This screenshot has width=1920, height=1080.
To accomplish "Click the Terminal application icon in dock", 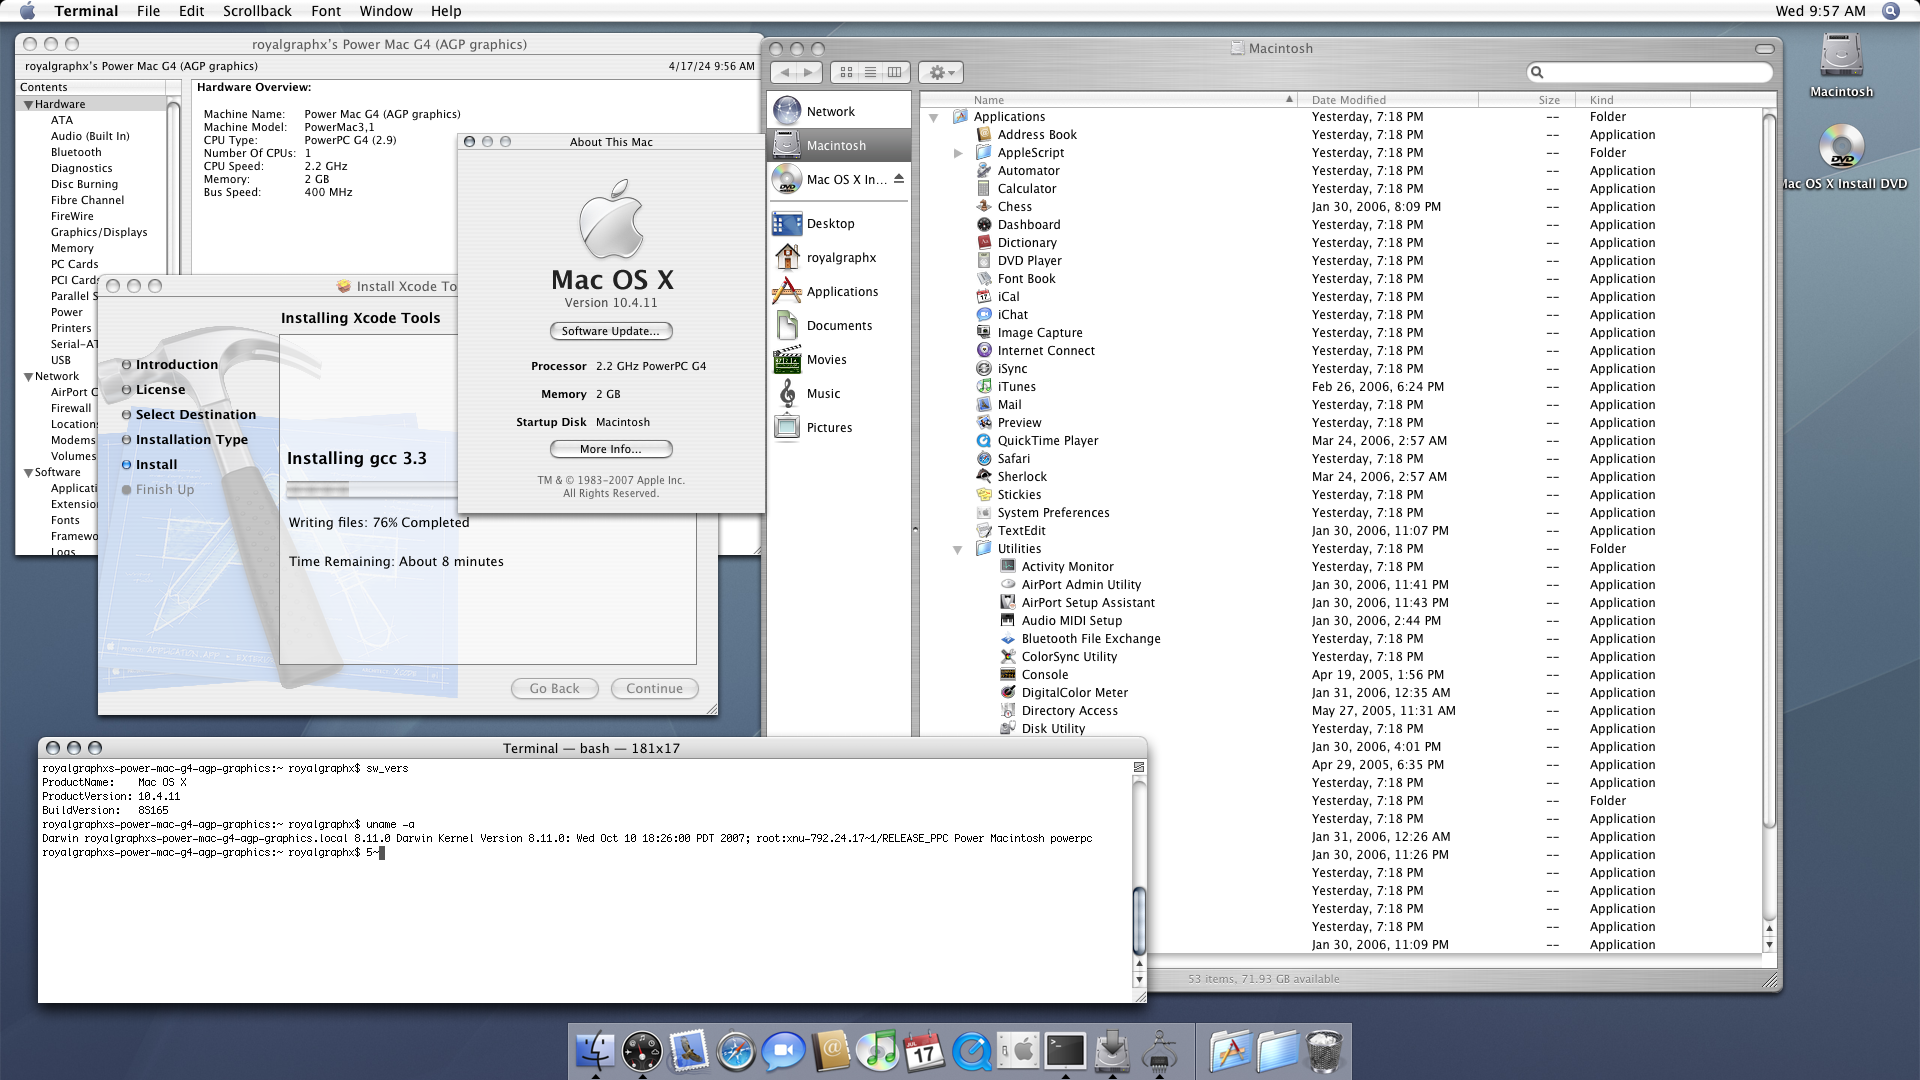I will [1064, 1051].
